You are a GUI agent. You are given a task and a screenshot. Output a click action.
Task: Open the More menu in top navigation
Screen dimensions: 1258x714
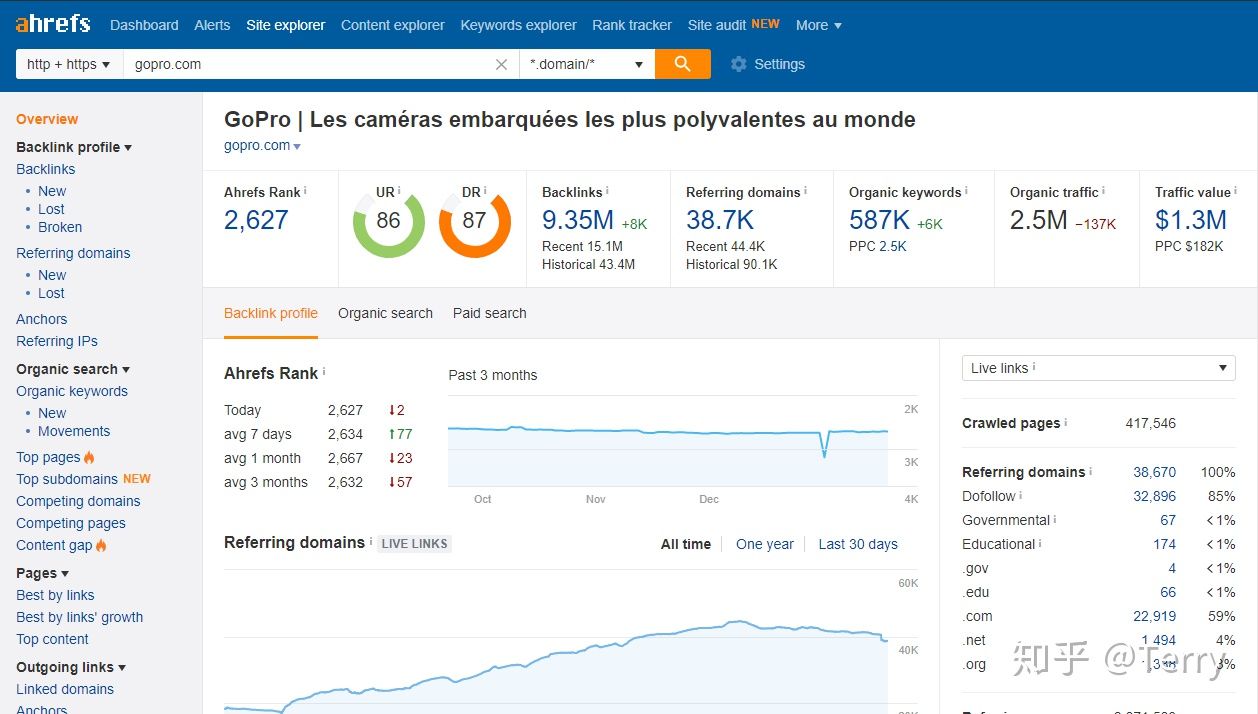(x=819, y=25)
